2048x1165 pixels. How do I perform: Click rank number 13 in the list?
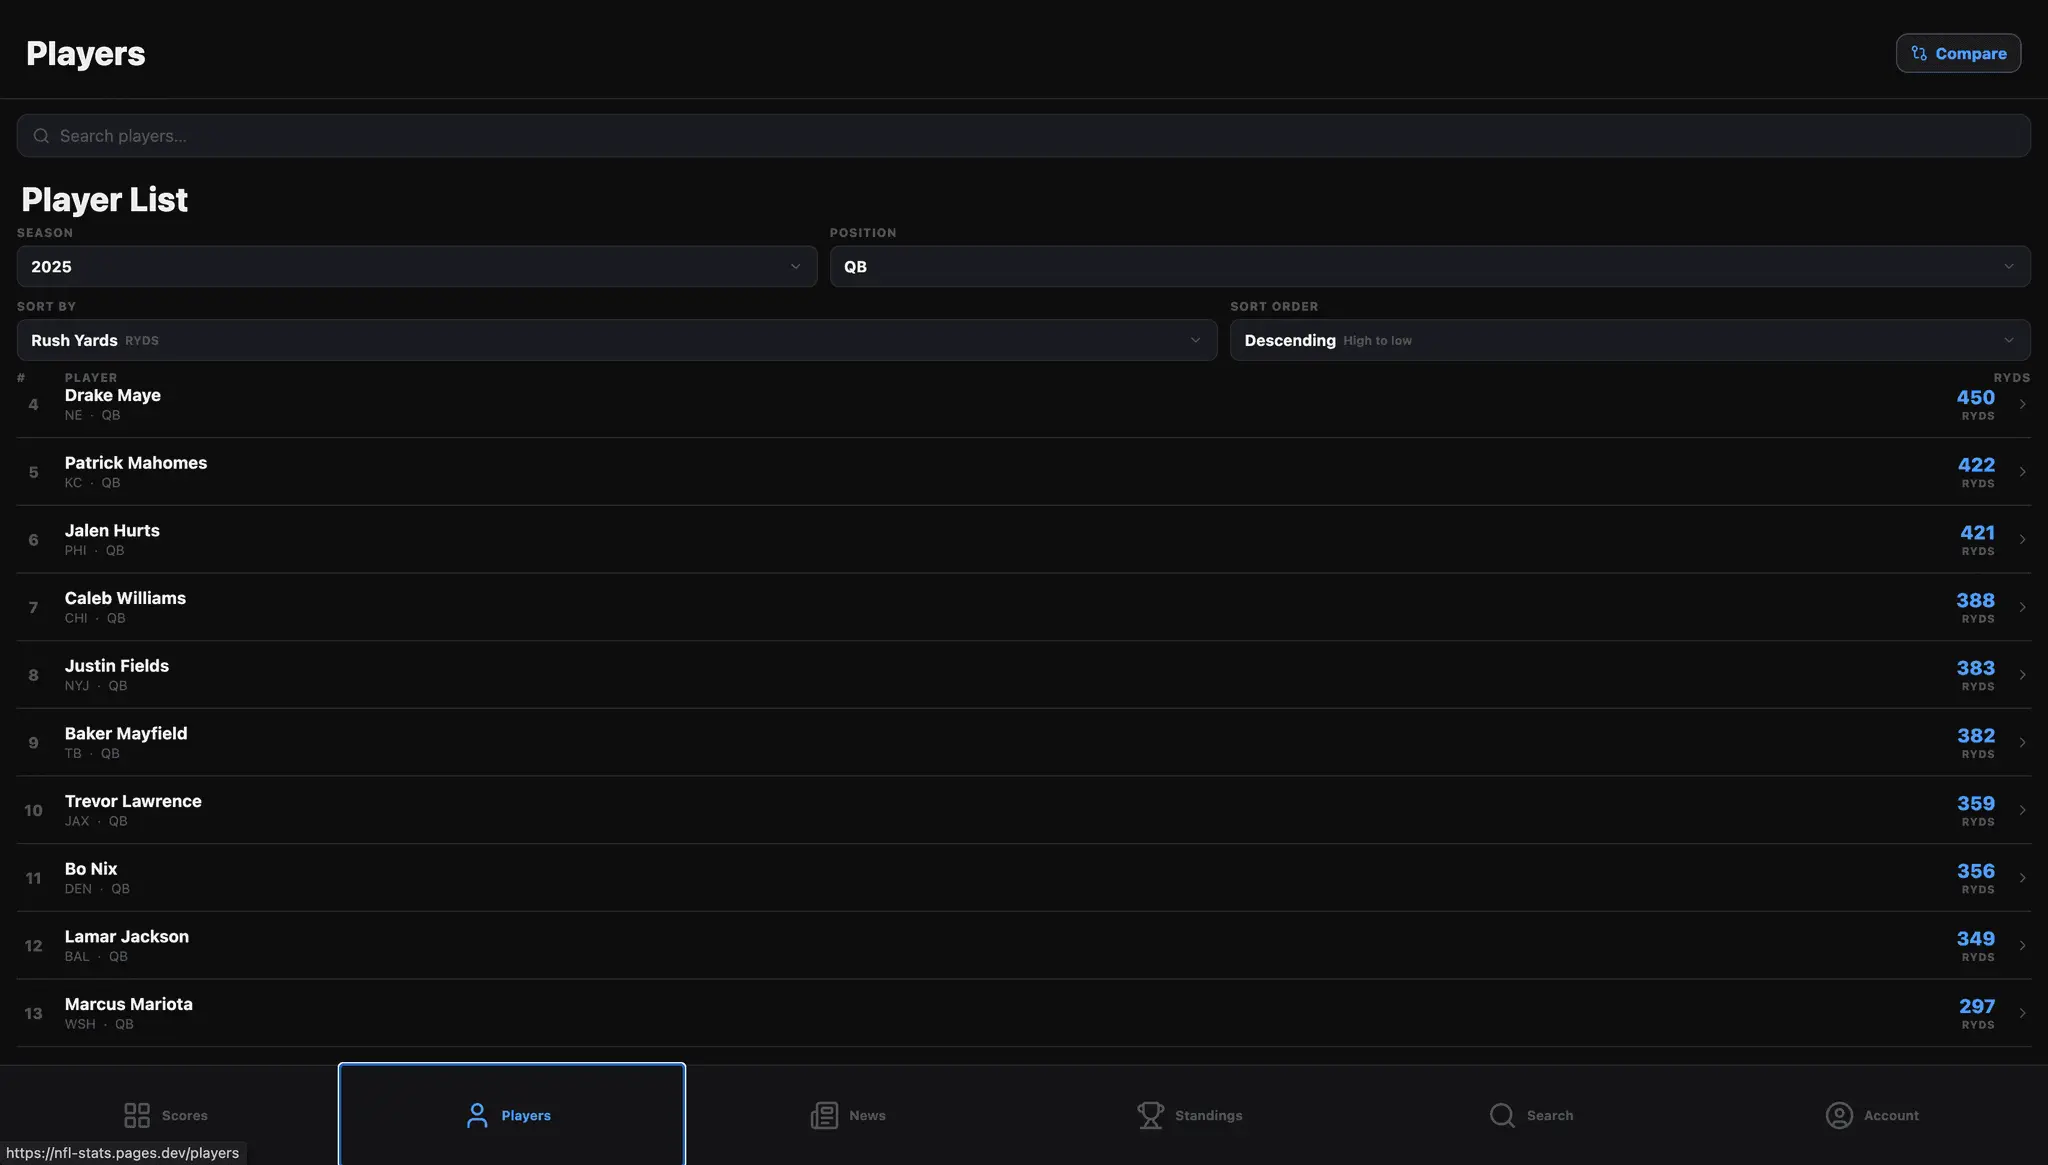pos(33,1013)
